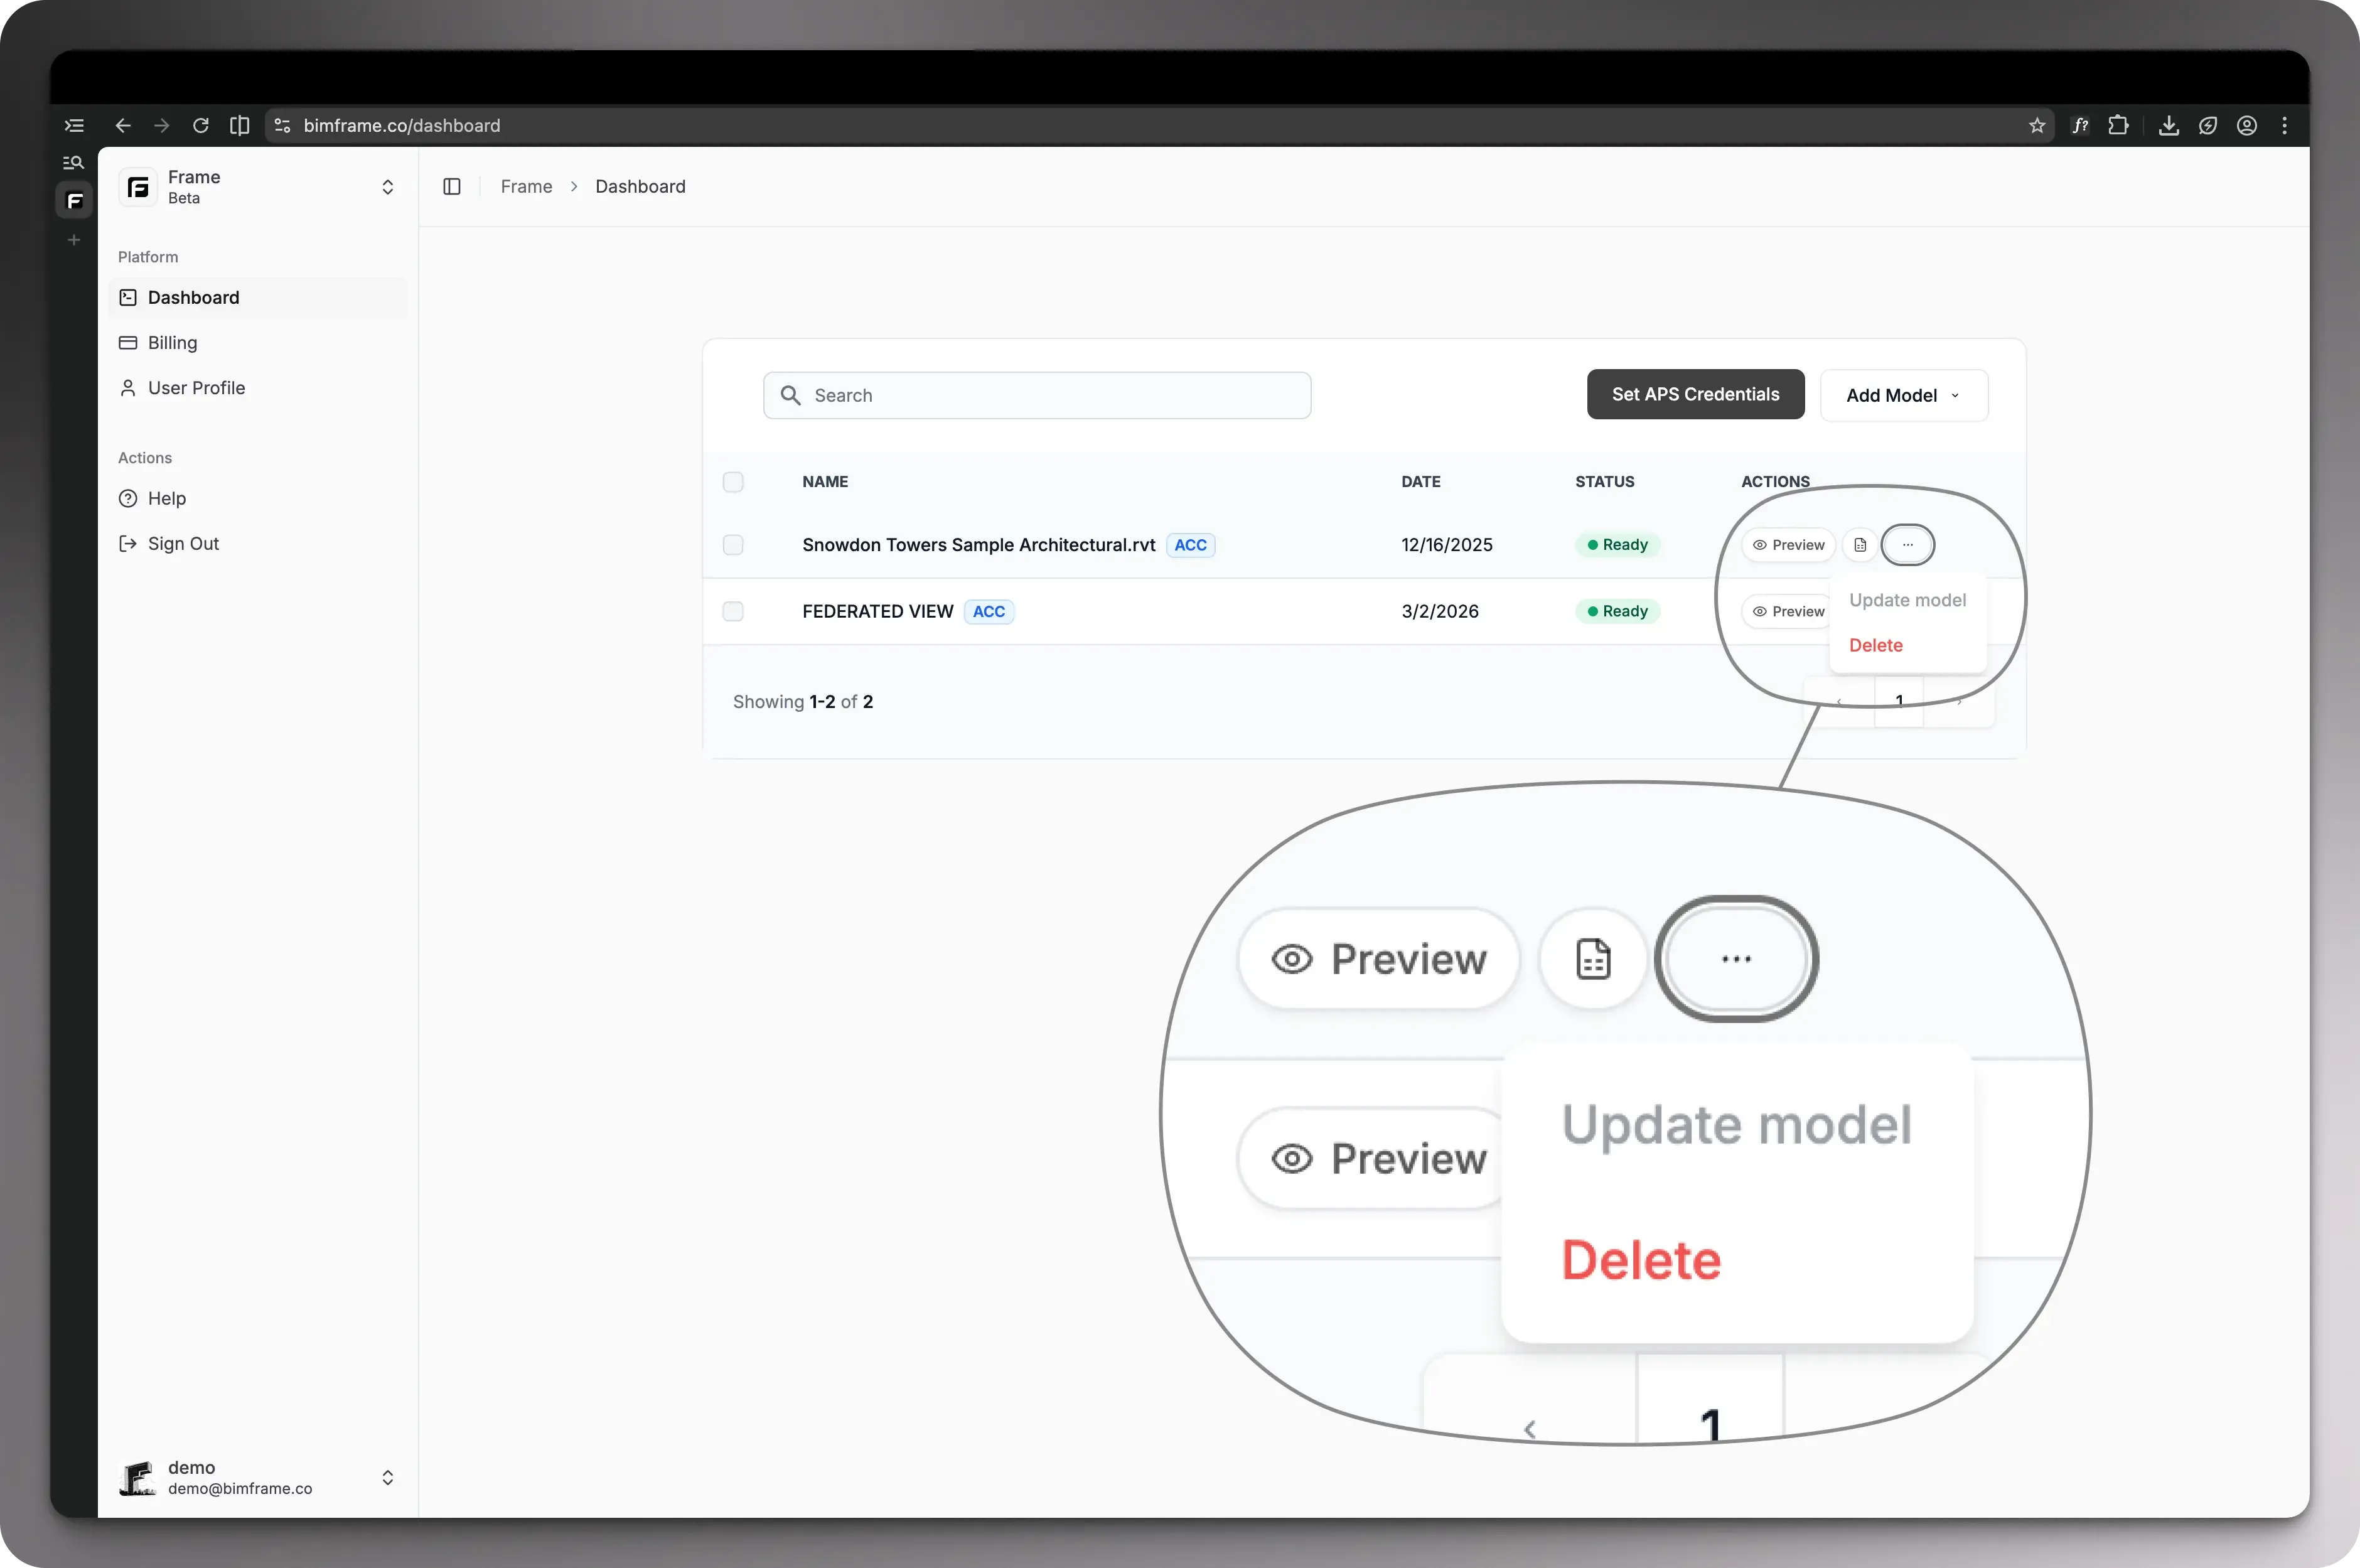Check the Snowdon Towers Sample Architectural row
The height and width of the screenshot is (1568, 2360).
(733, 545)
